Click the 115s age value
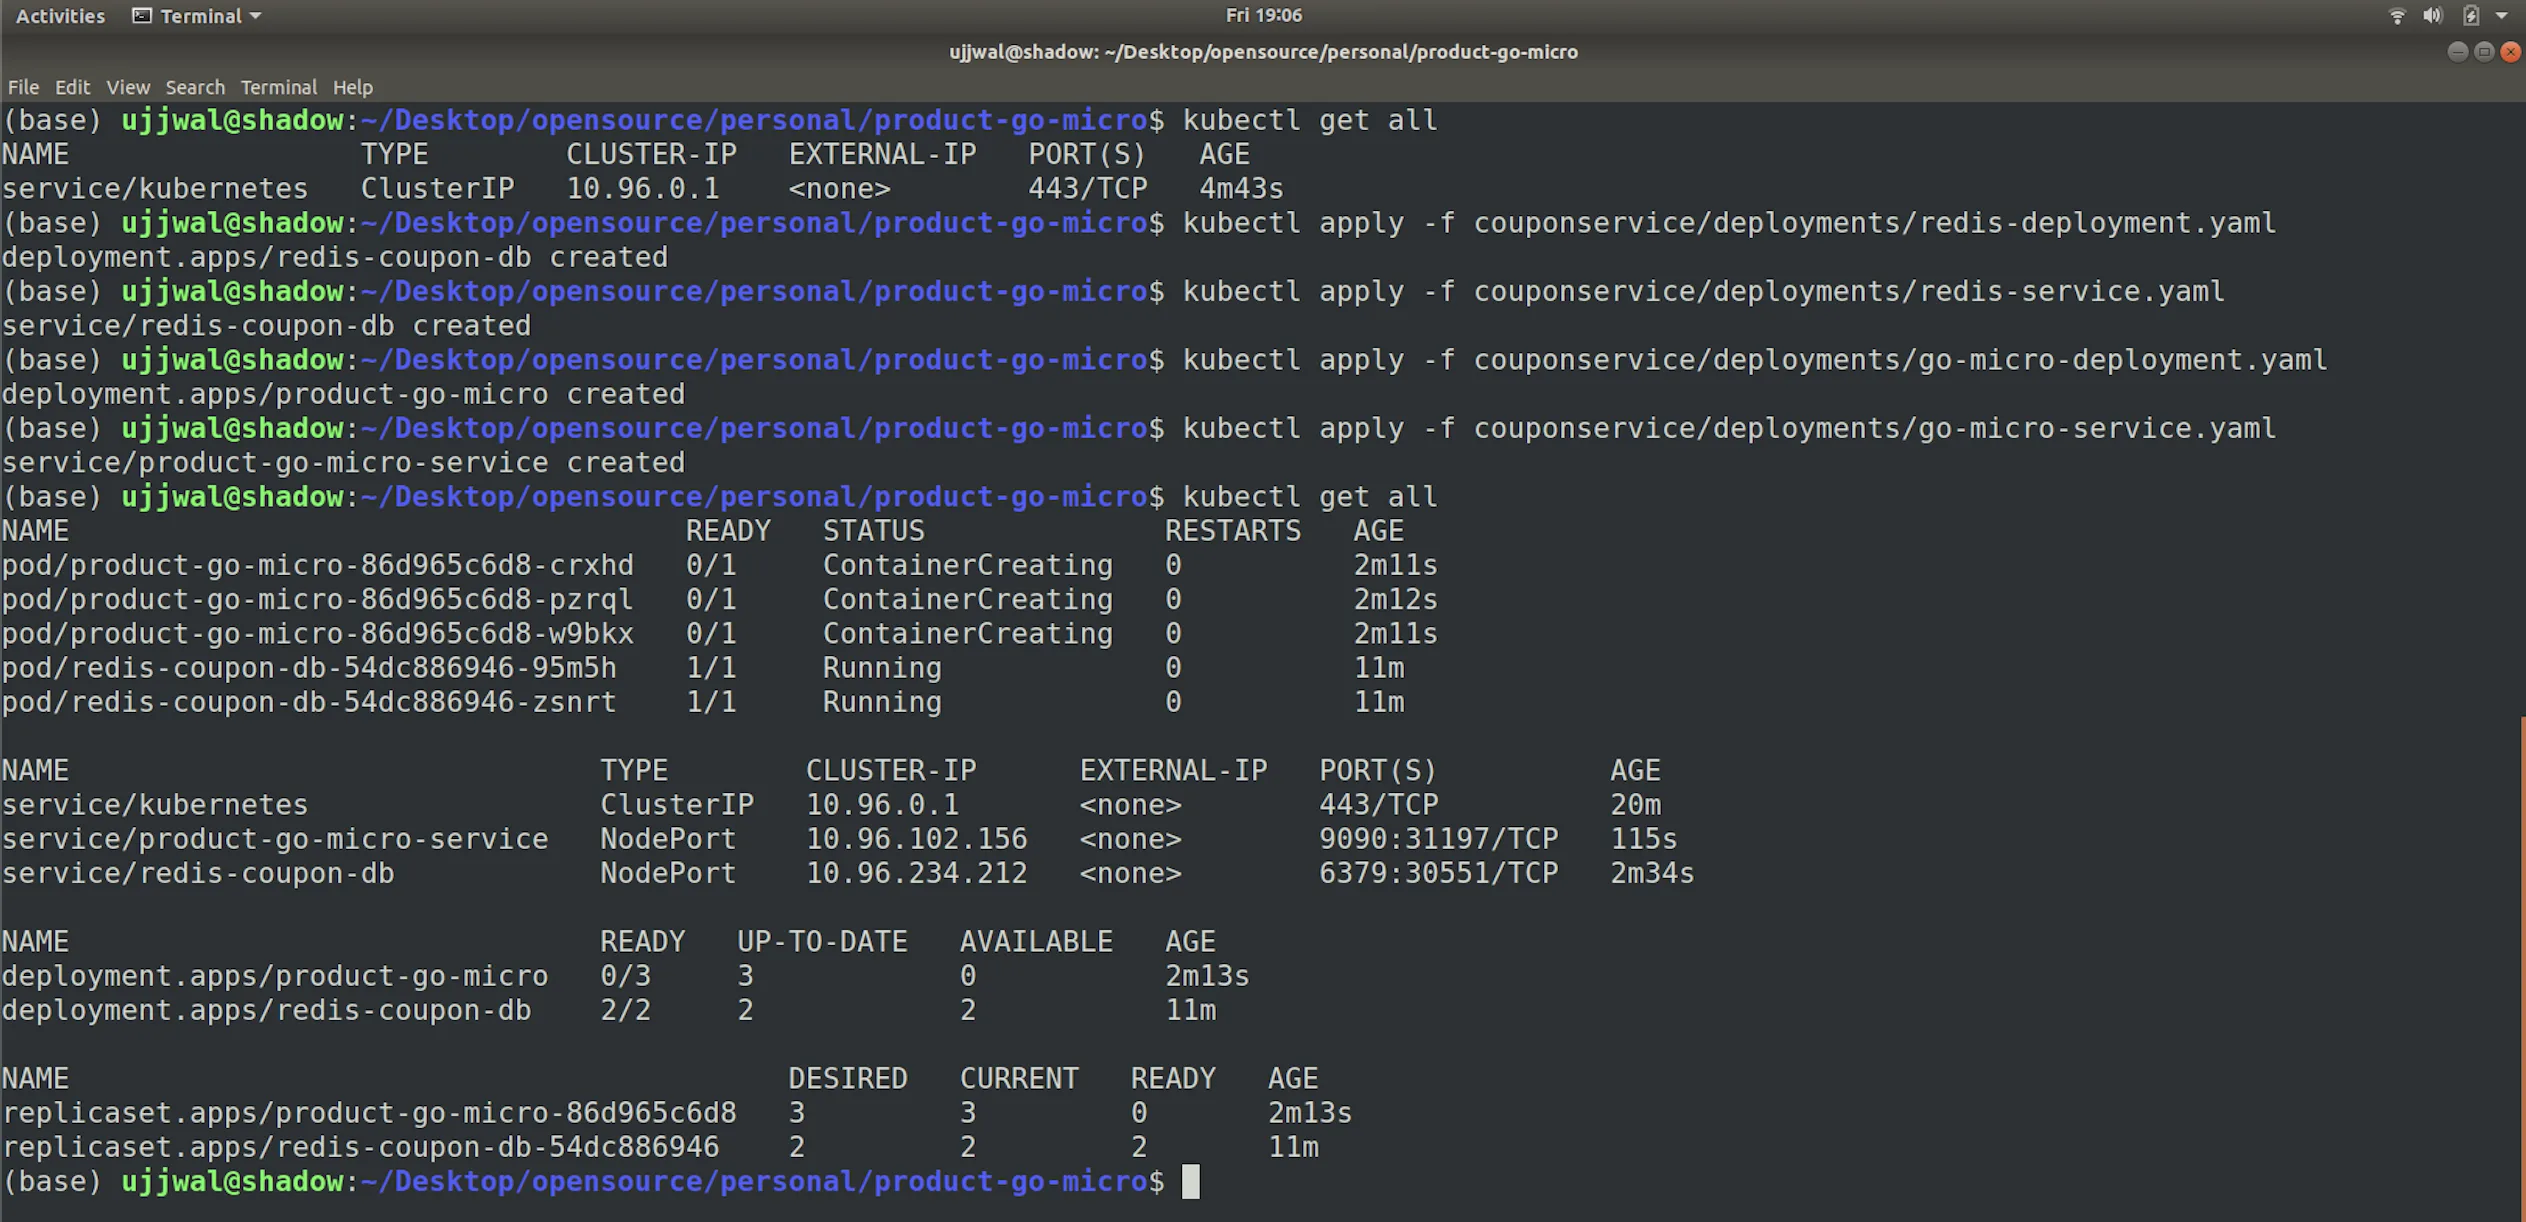 click(x=1643, y=839)
